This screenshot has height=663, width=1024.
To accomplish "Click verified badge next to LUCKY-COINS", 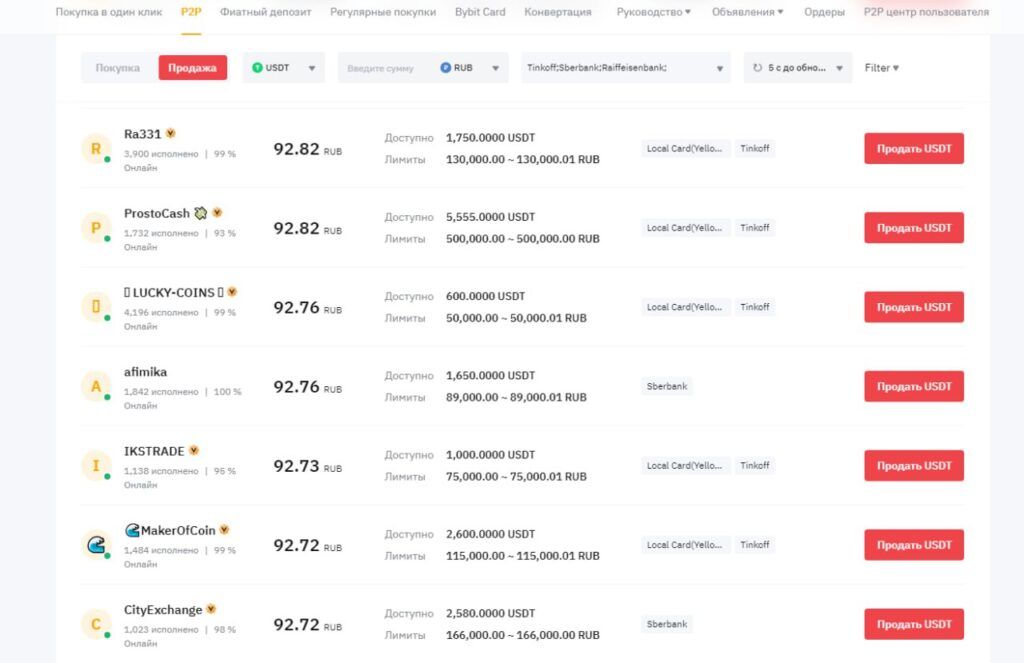I will click(x=232, y=291).
